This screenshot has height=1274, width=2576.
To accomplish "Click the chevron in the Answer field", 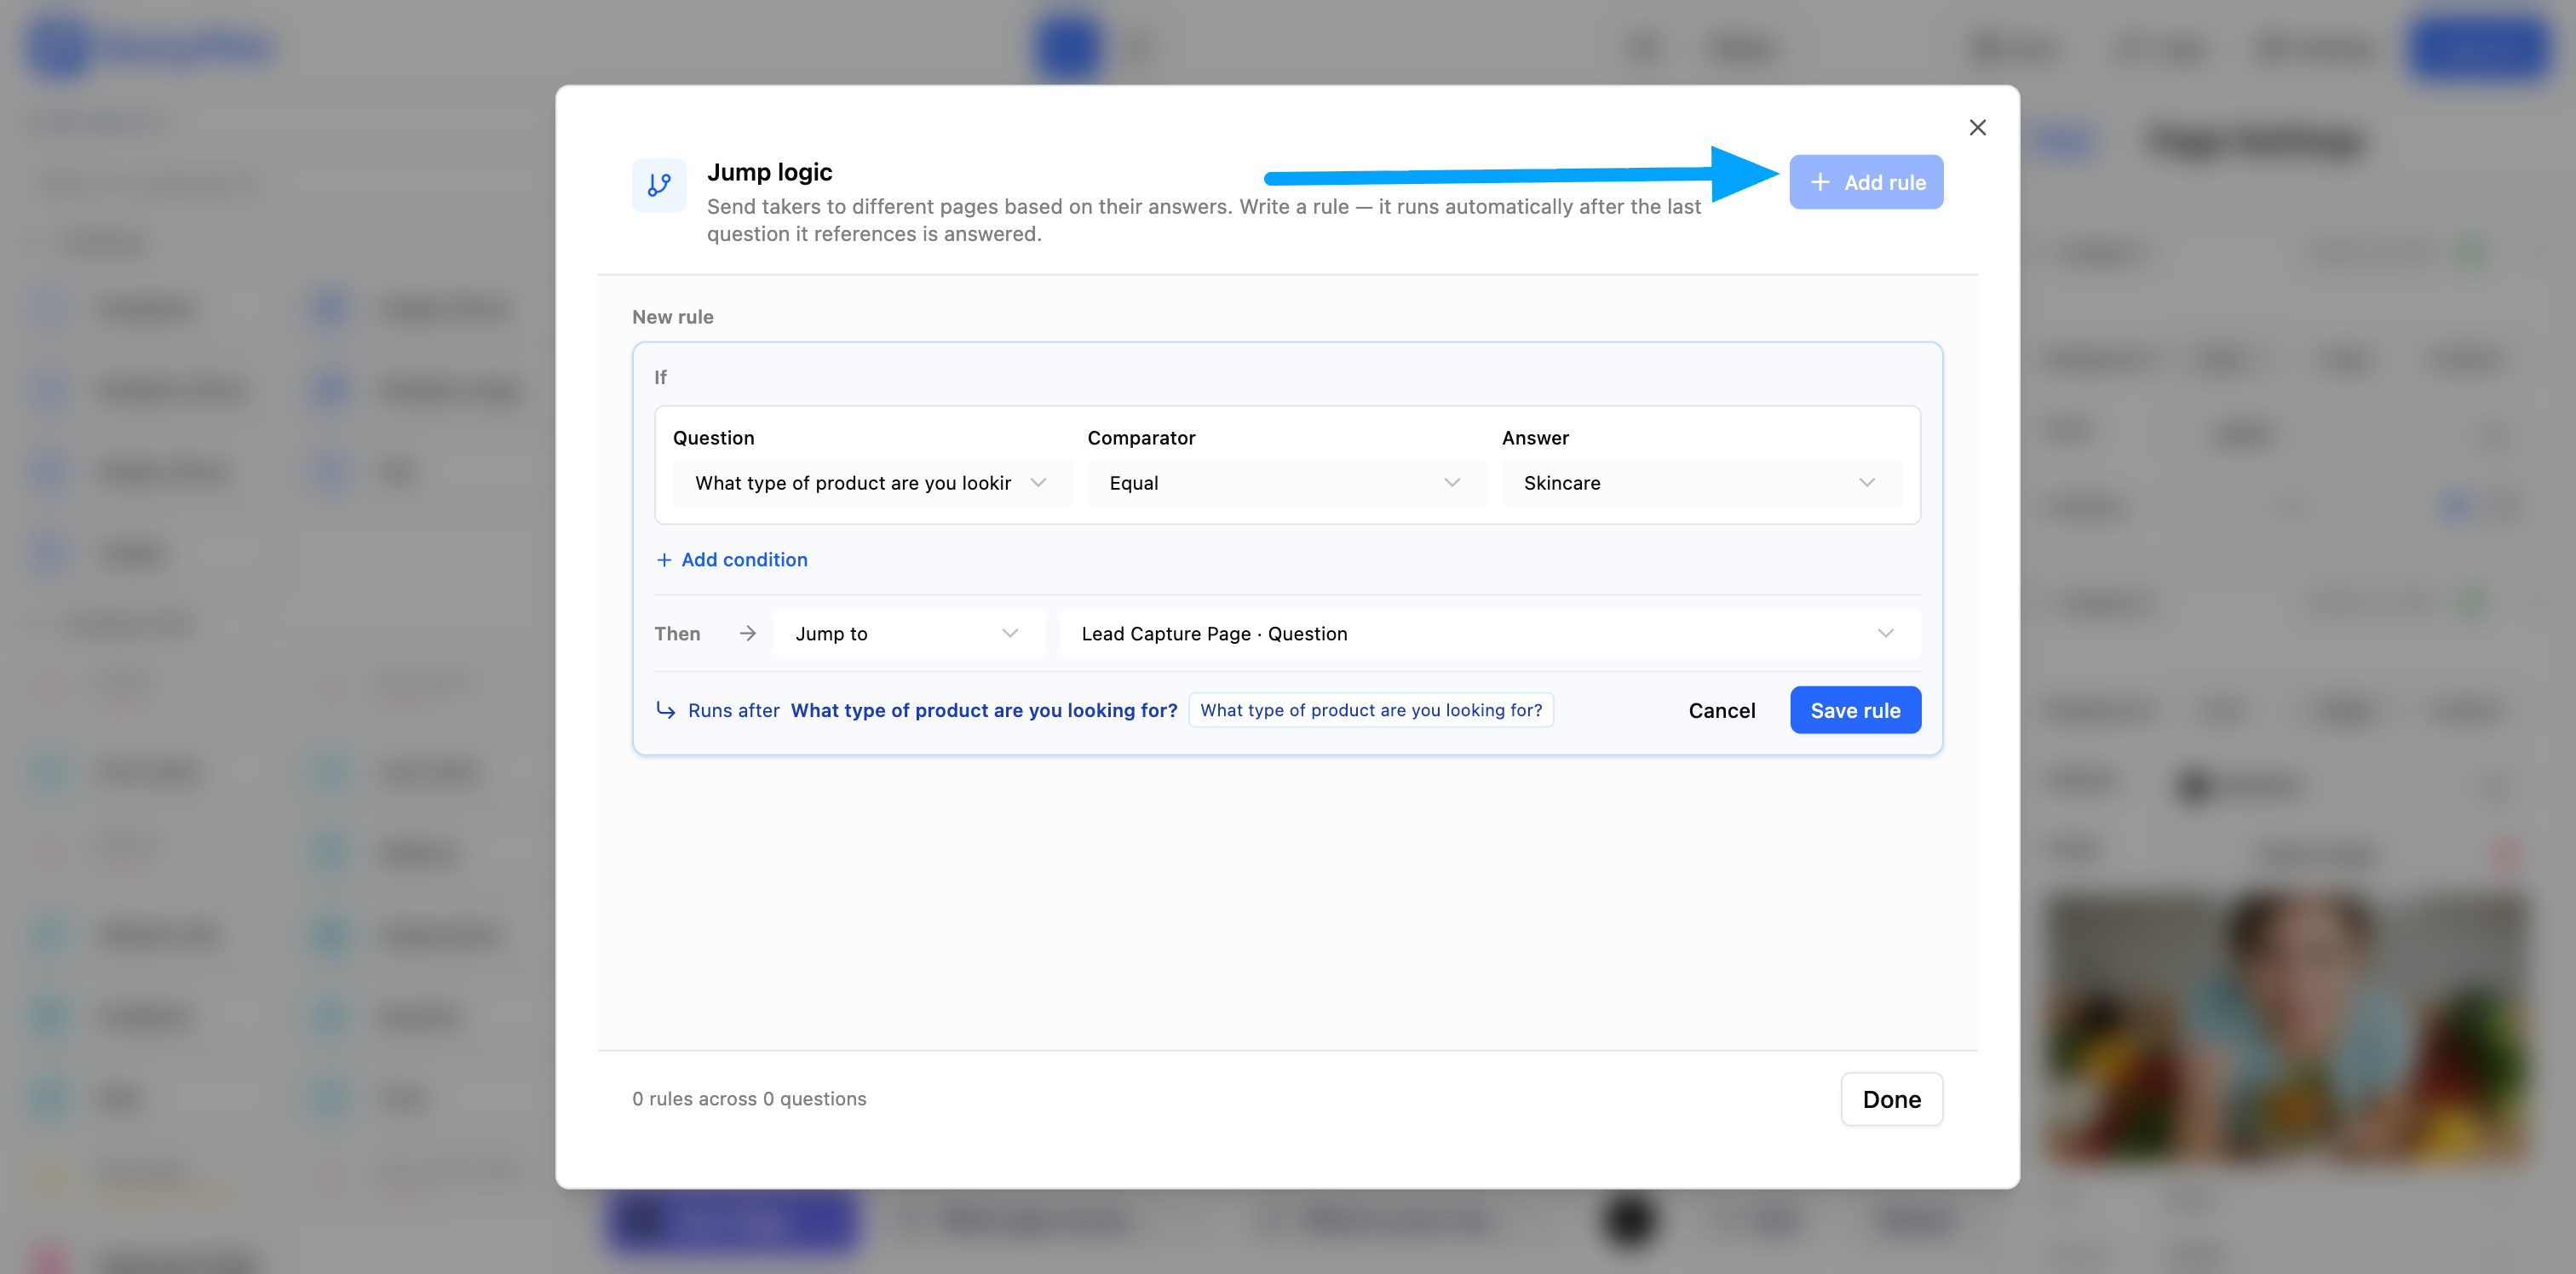I will pos(1866,483).
